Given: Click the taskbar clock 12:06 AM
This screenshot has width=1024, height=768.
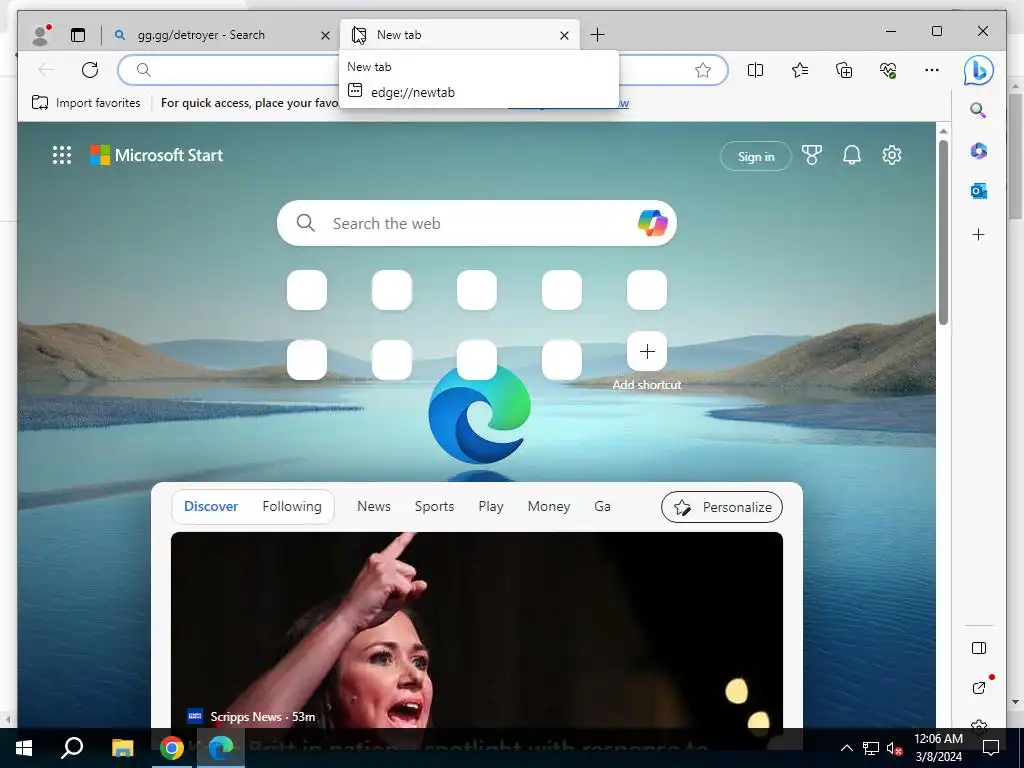Looking at the screenshot, I should tap(938, 739).
